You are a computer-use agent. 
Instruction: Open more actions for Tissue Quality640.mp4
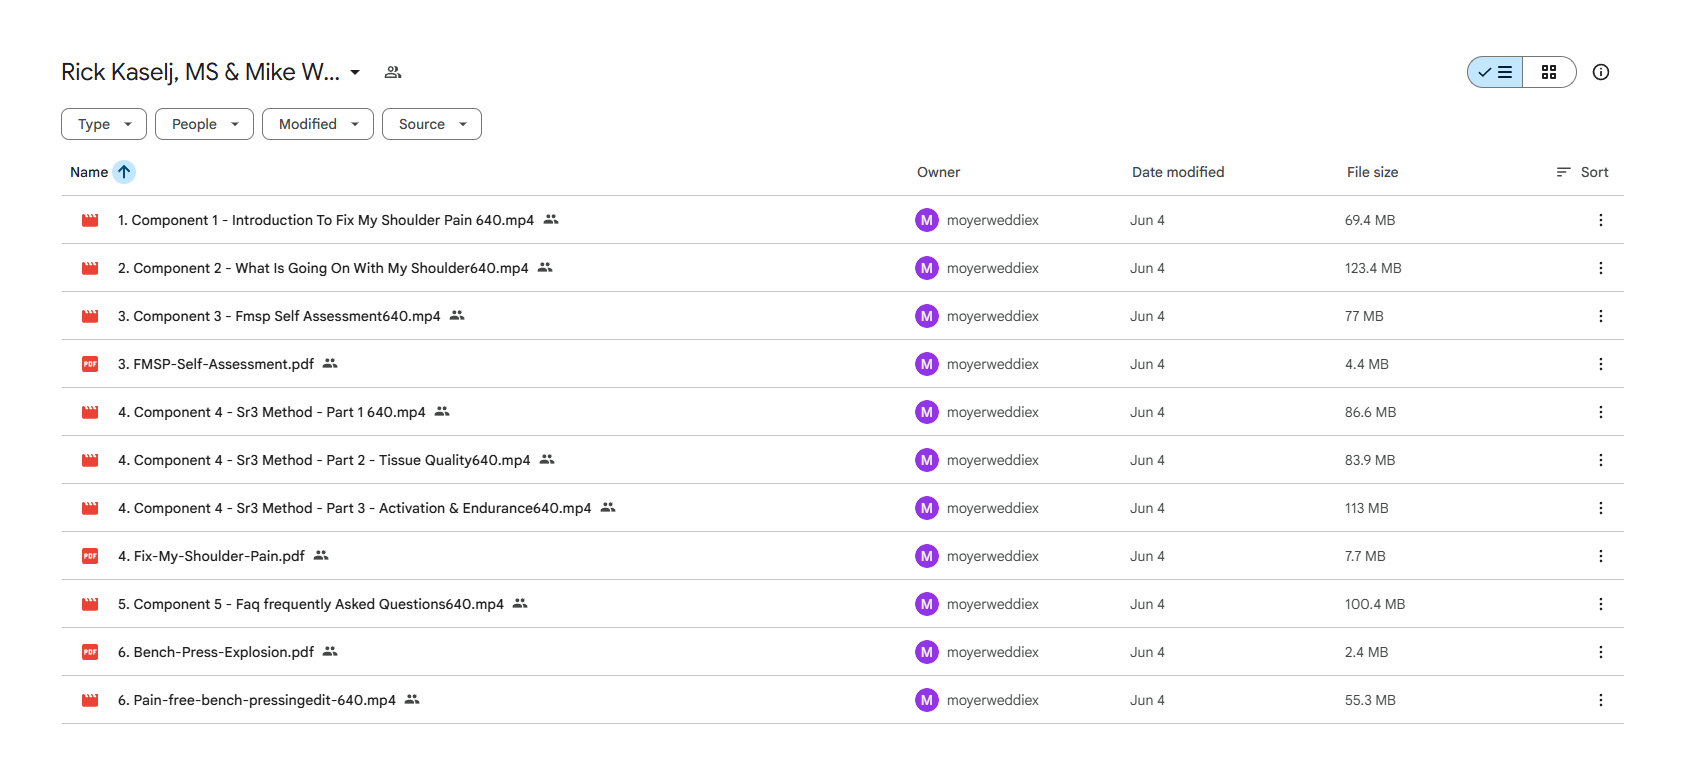[1601, 460]
